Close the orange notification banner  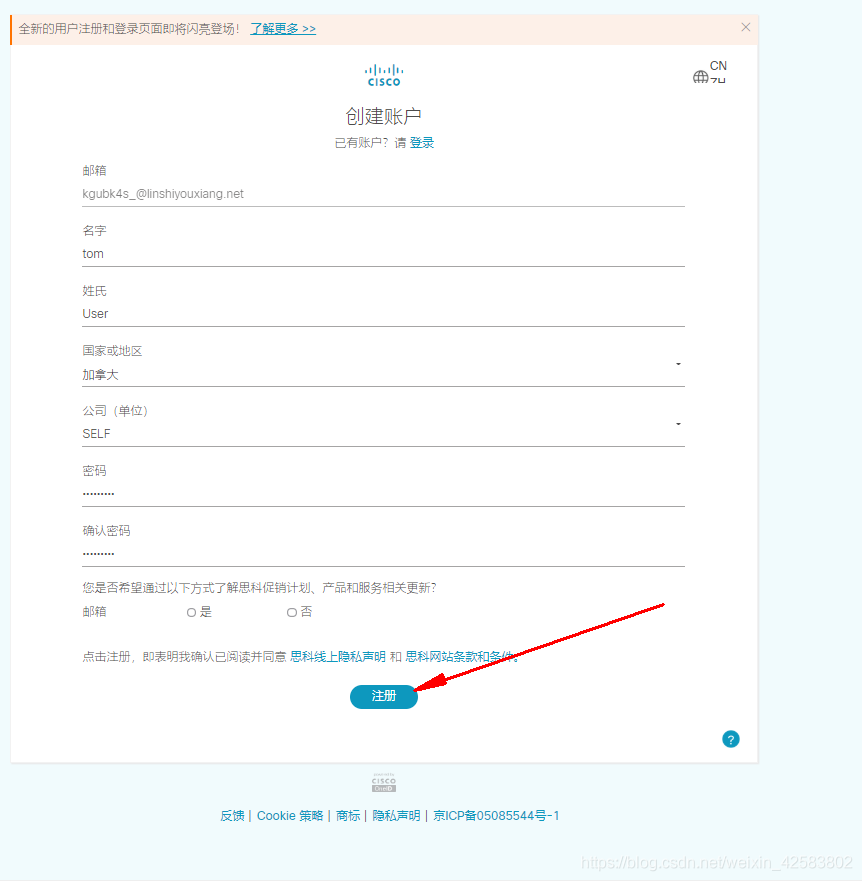(x=745, y=27)
